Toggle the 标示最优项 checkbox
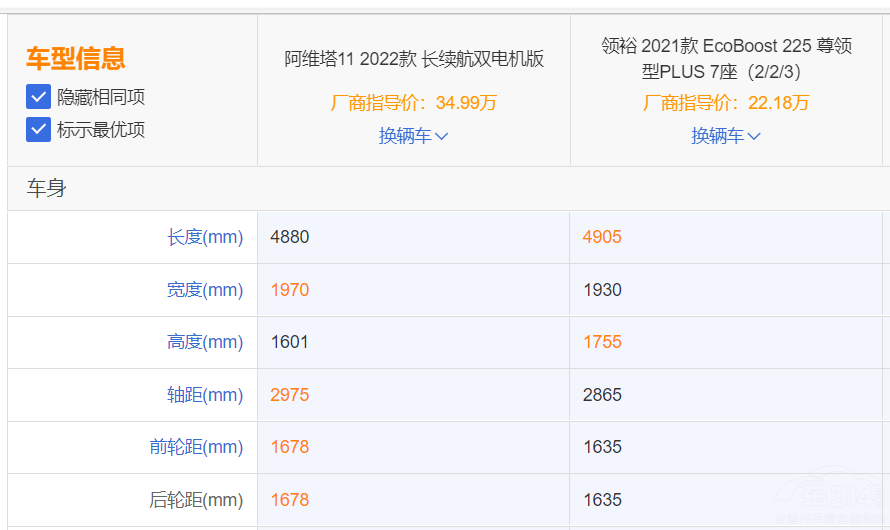Image resolution: width=890 pixels, height=530 pixels. (39, 129)
